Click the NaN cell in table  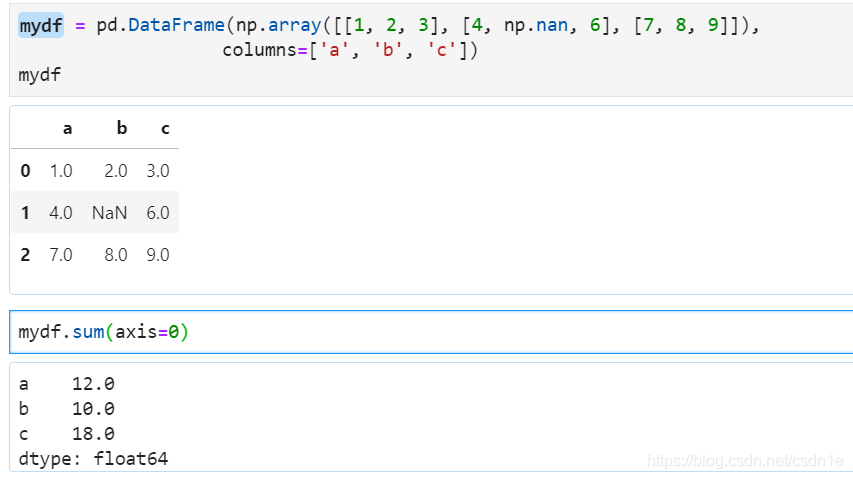tap(109, 213)
